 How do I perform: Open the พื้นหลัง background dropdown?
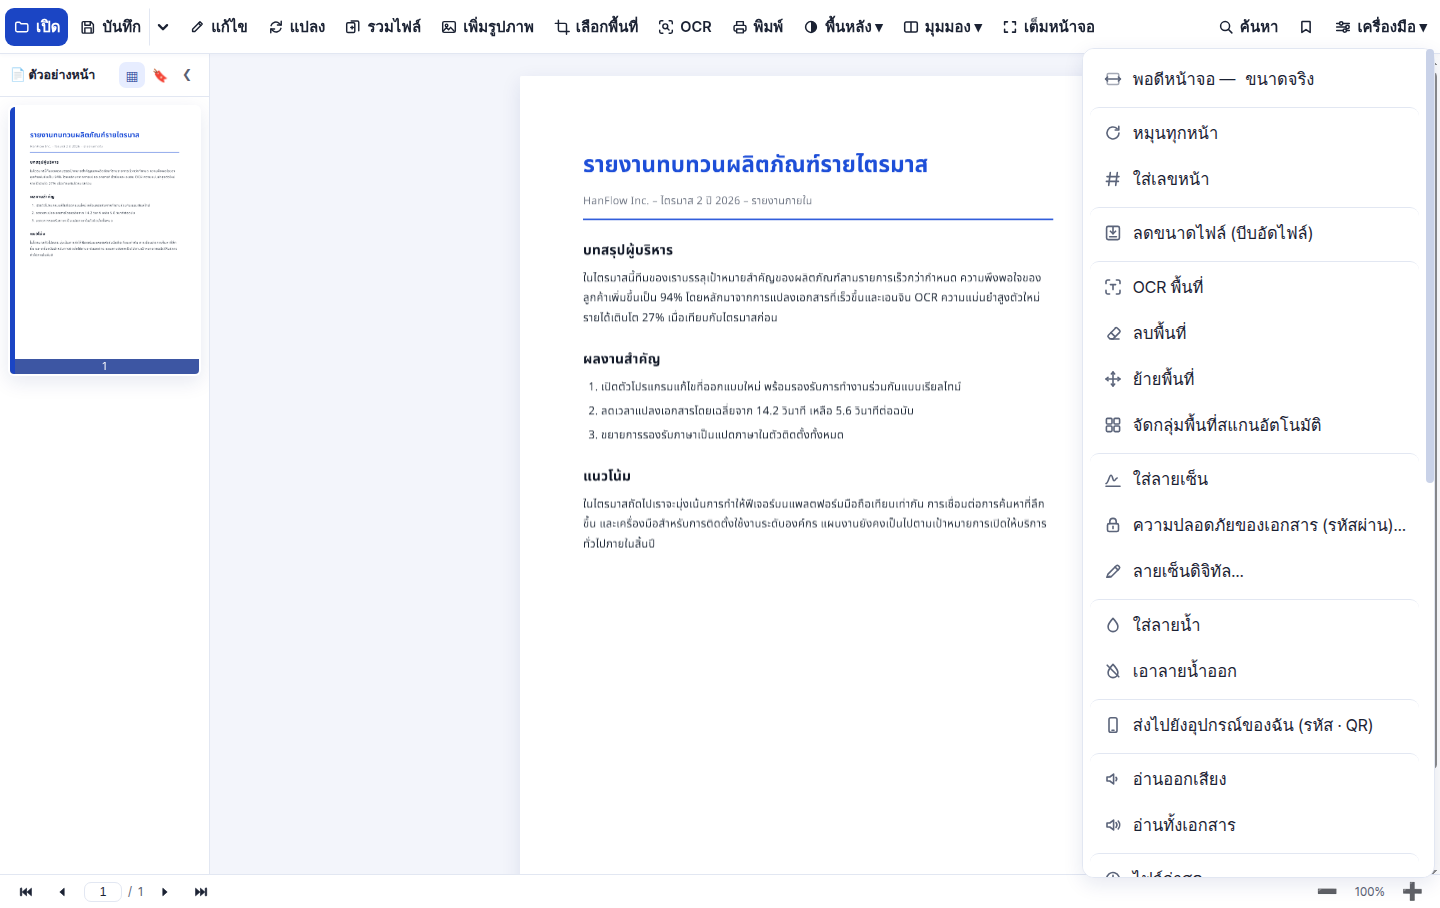[844, 27]
